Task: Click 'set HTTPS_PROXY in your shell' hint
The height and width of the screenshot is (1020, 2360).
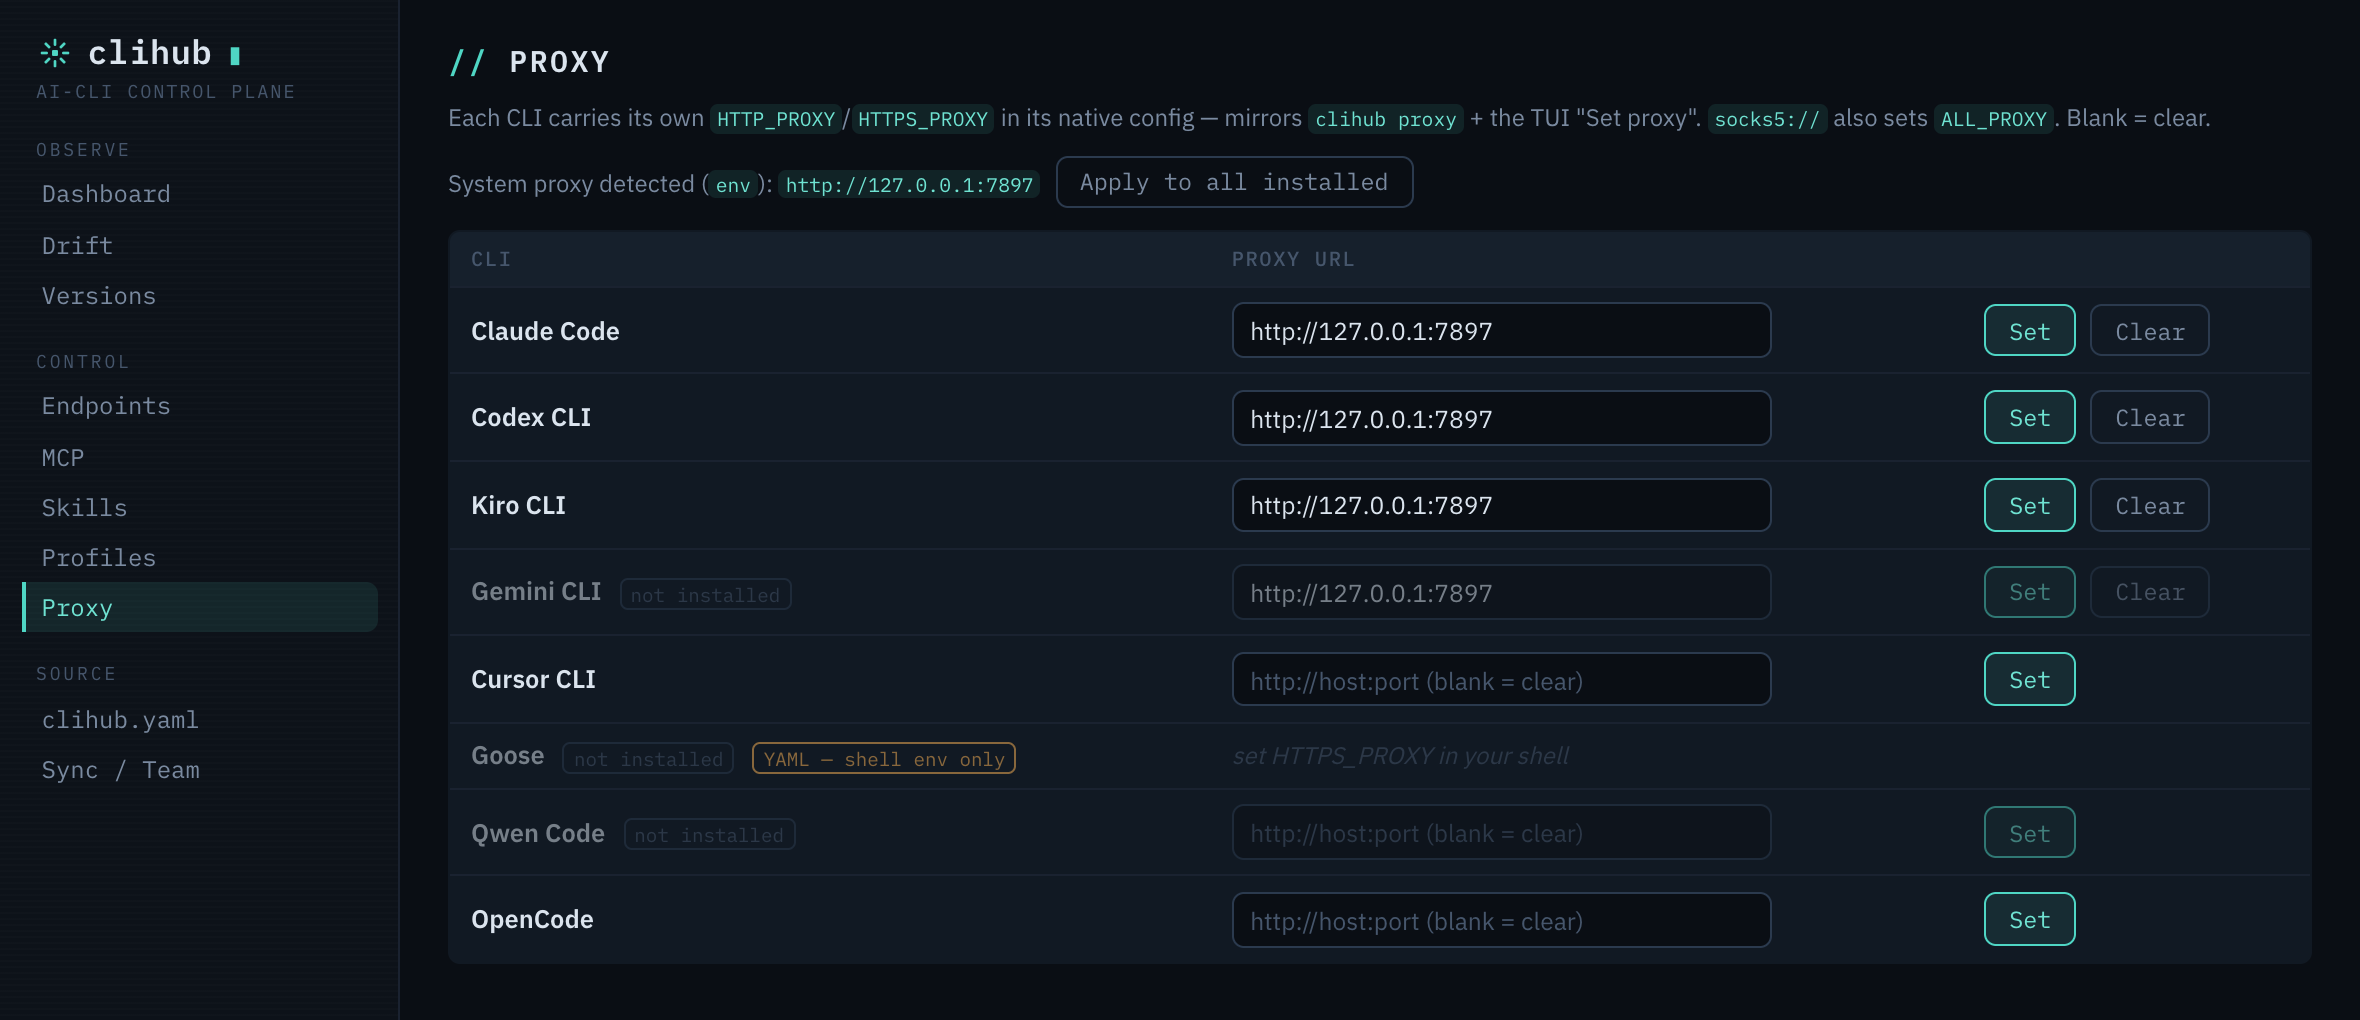Action: 1400,755
